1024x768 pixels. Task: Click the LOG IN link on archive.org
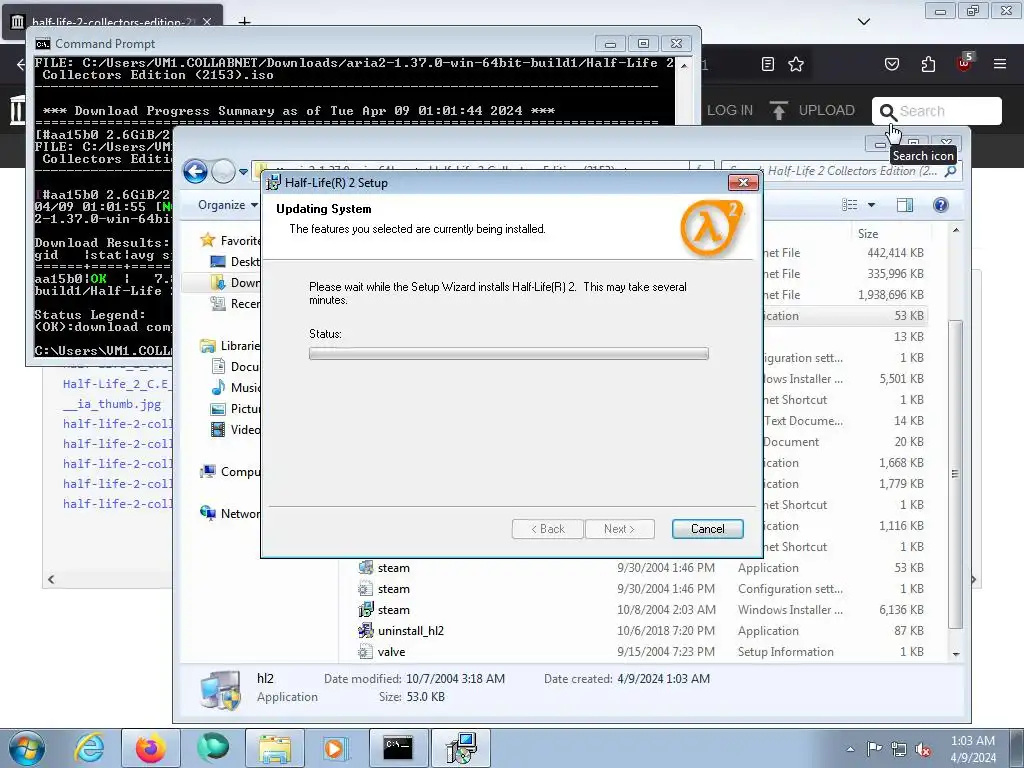point(729,110)
